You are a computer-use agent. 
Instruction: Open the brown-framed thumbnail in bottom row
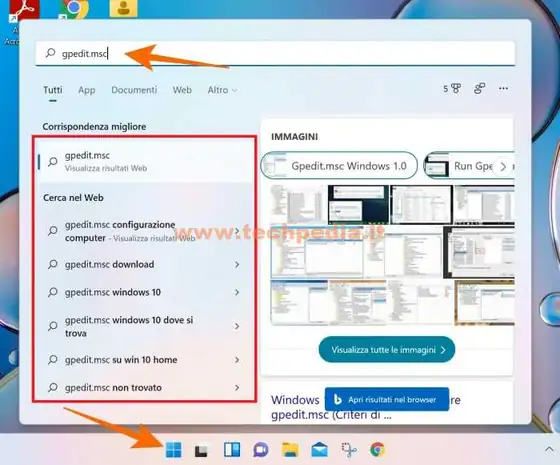[x=484, y=302]
